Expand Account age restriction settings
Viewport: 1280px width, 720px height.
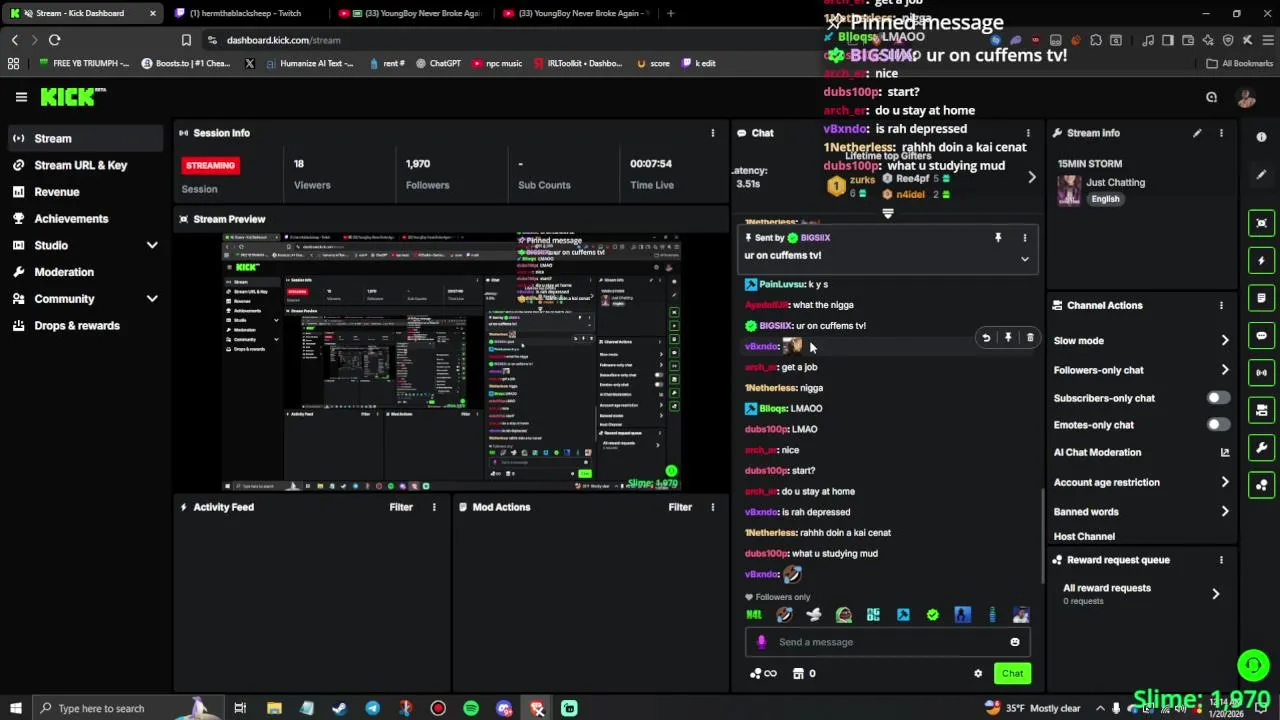point(1225,482)
